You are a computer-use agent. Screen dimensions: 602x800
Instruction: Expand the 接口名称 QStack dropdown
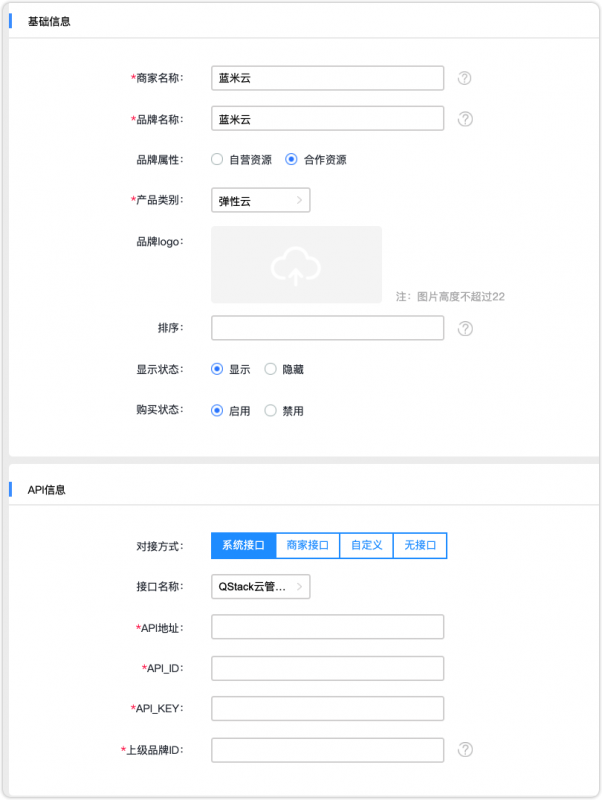(x=261, y=586)
